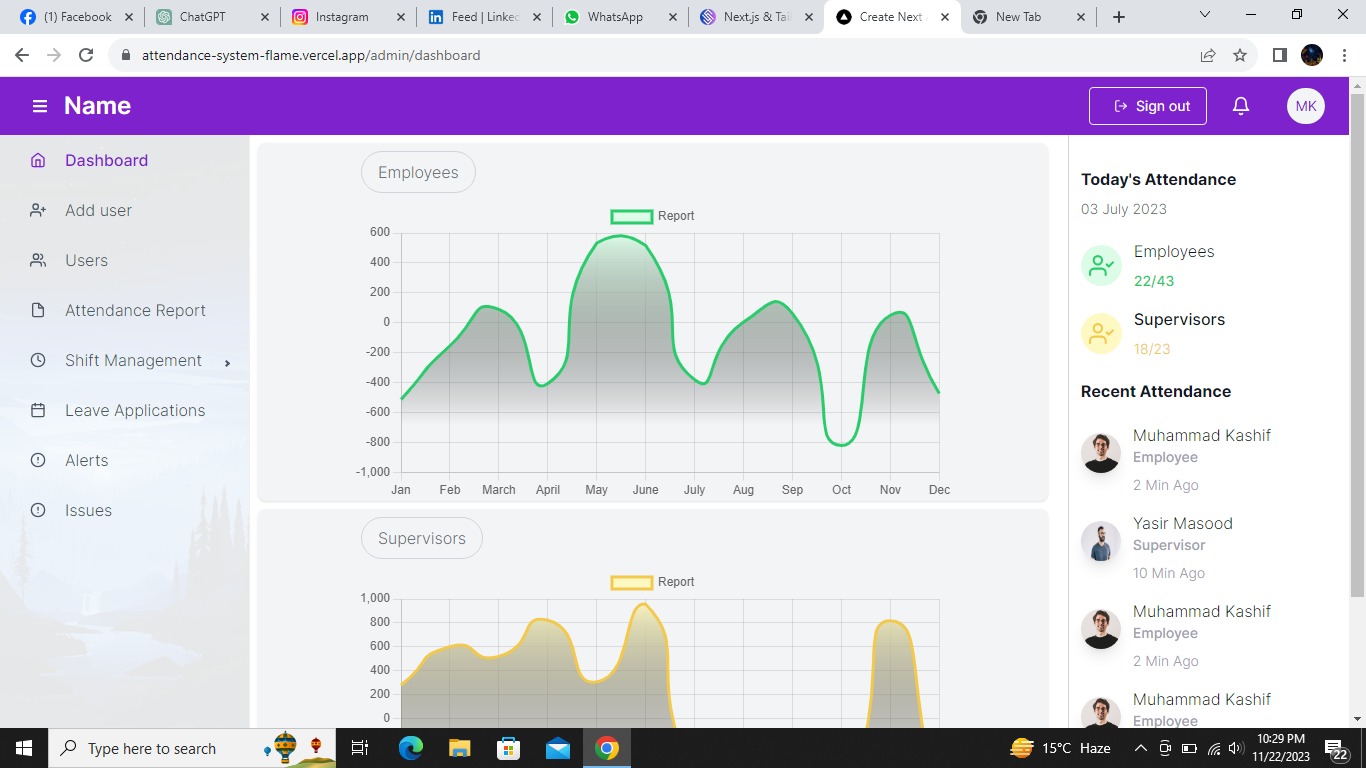Open File Explorer from the taskbar
The width and height of the screenshot is (1366, 768).
pos(459,748)
